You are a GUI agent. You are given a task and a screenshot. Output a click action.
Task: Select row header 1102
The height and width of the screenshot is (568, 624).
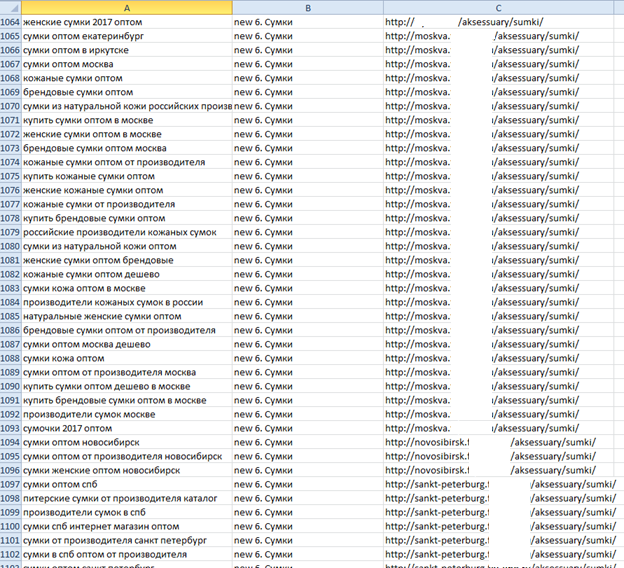click(10, 554)
